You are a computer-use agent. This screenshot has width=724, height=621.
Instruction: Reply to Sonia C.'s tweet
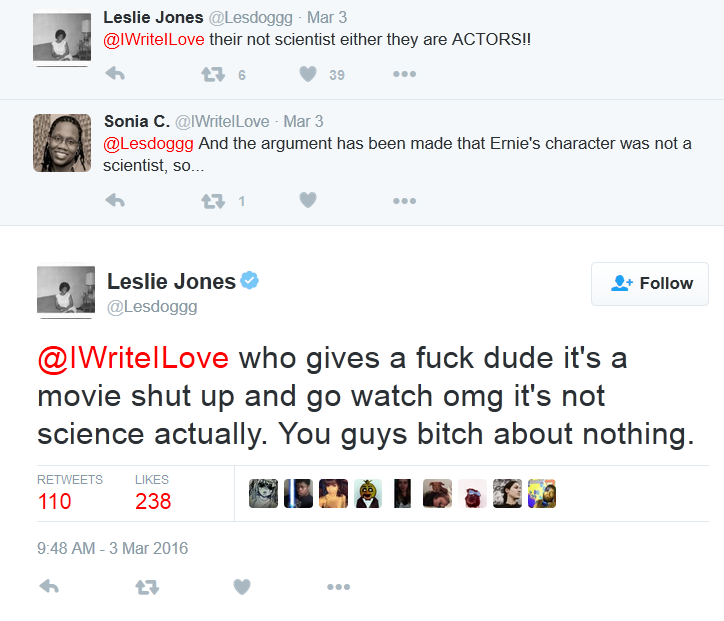[115, 201]
